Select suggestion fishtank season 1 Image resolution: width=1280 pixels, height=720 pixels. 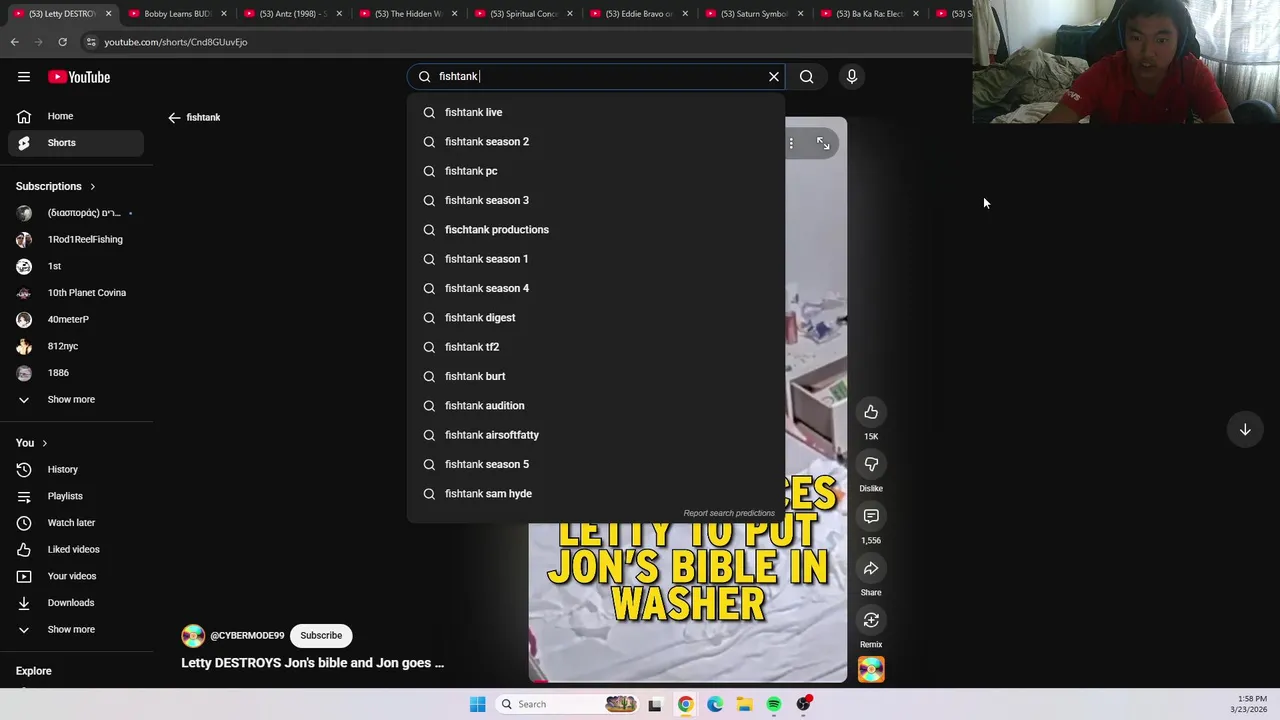tap(596, 259)
